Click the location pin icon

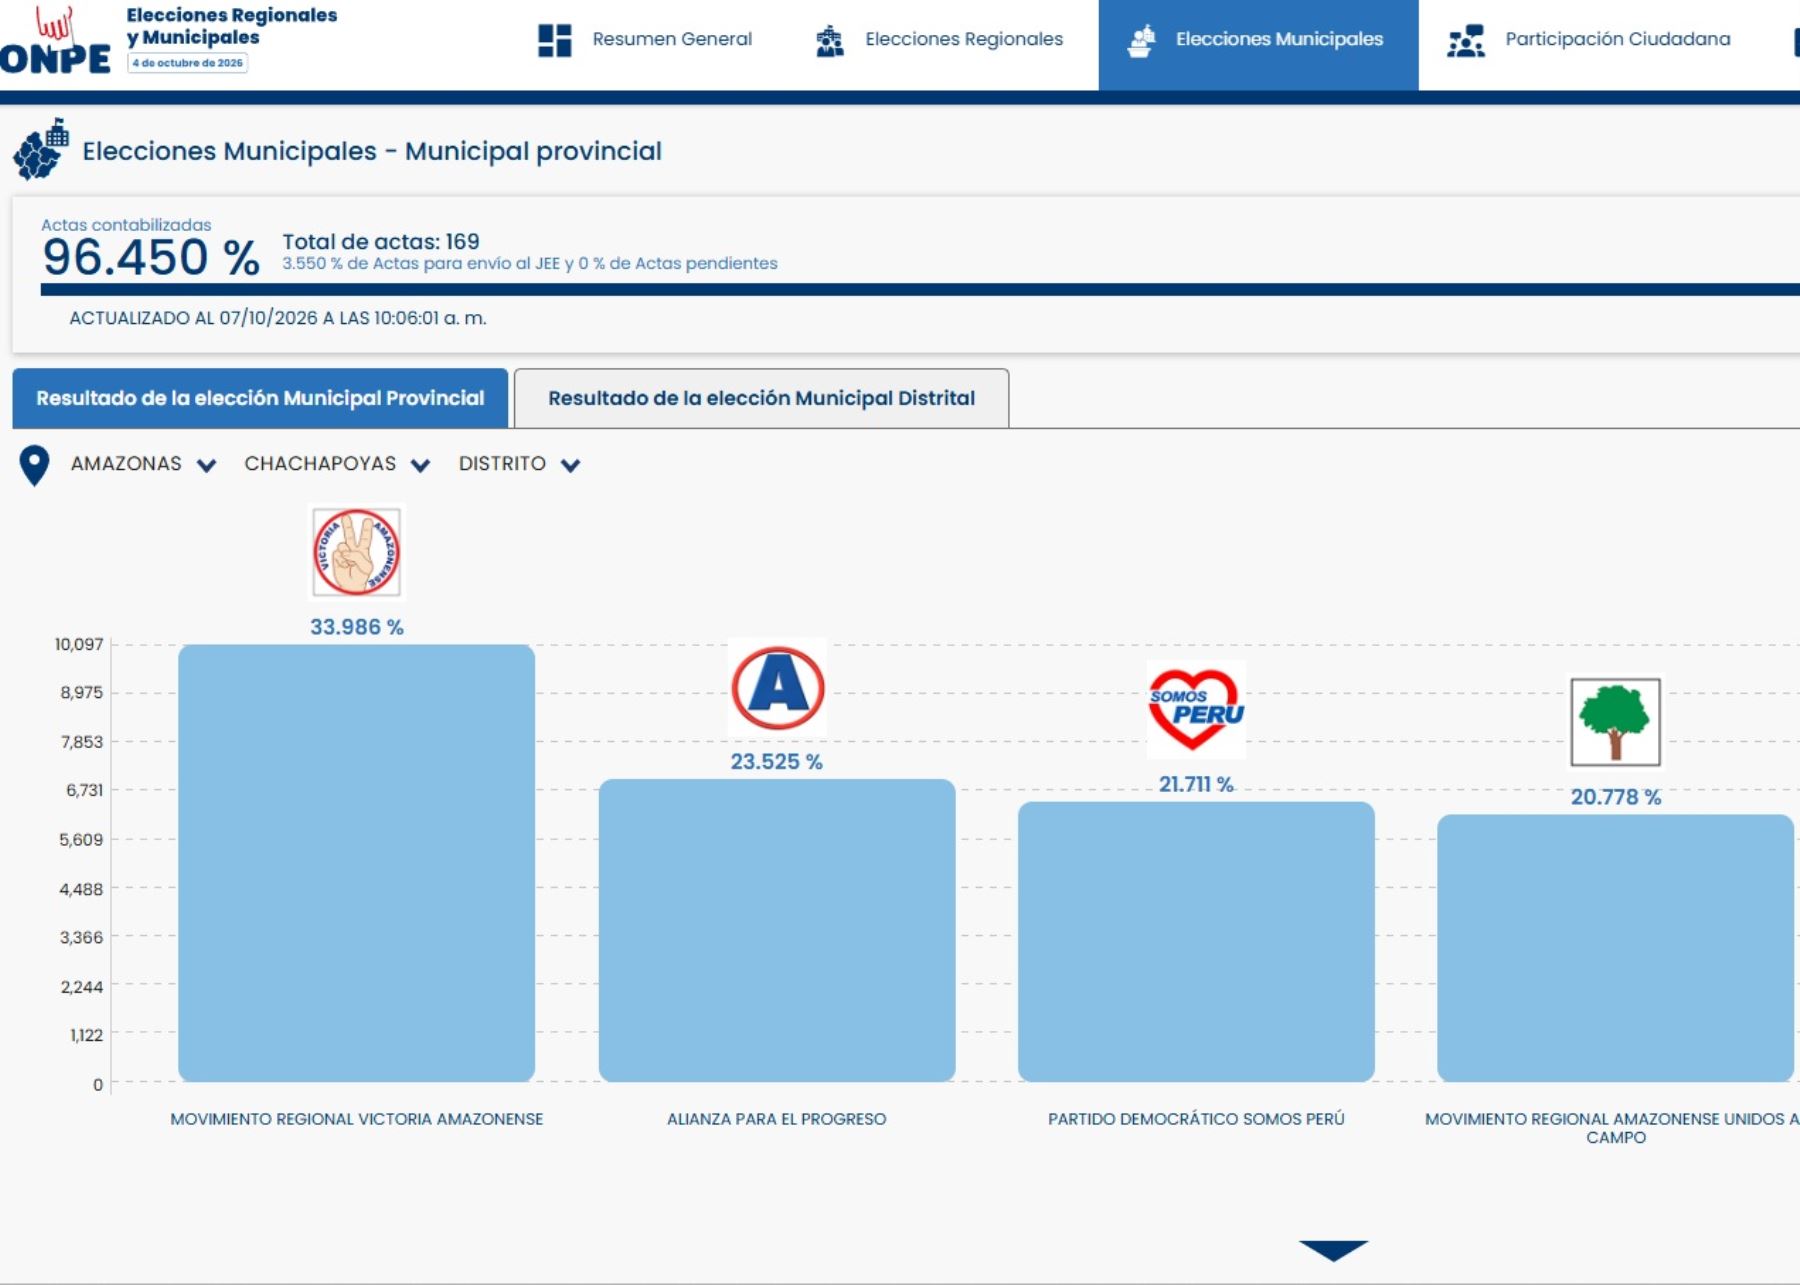34,465
